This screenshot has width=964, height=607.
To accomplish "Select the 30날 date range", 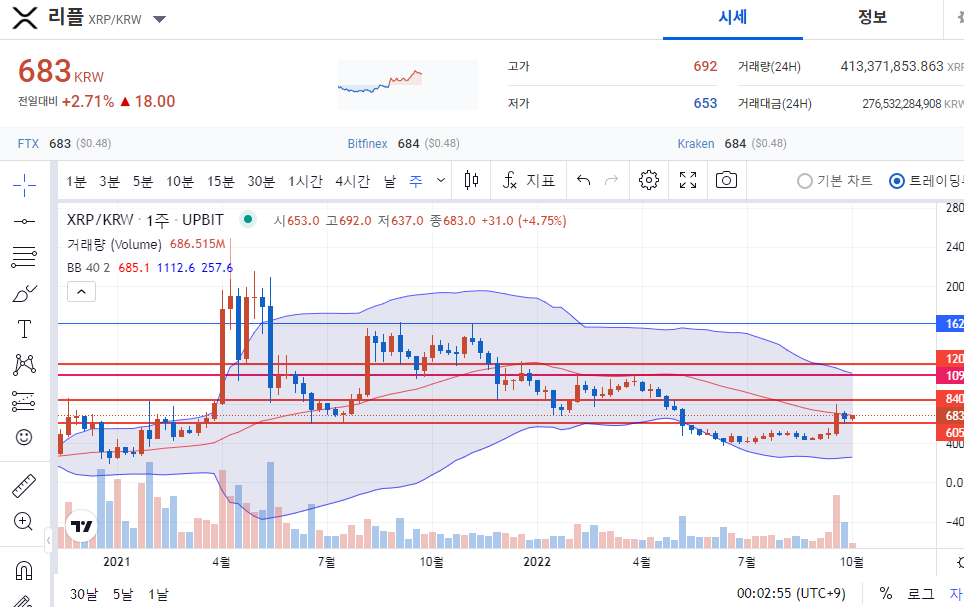I will (x=84, y=594).
